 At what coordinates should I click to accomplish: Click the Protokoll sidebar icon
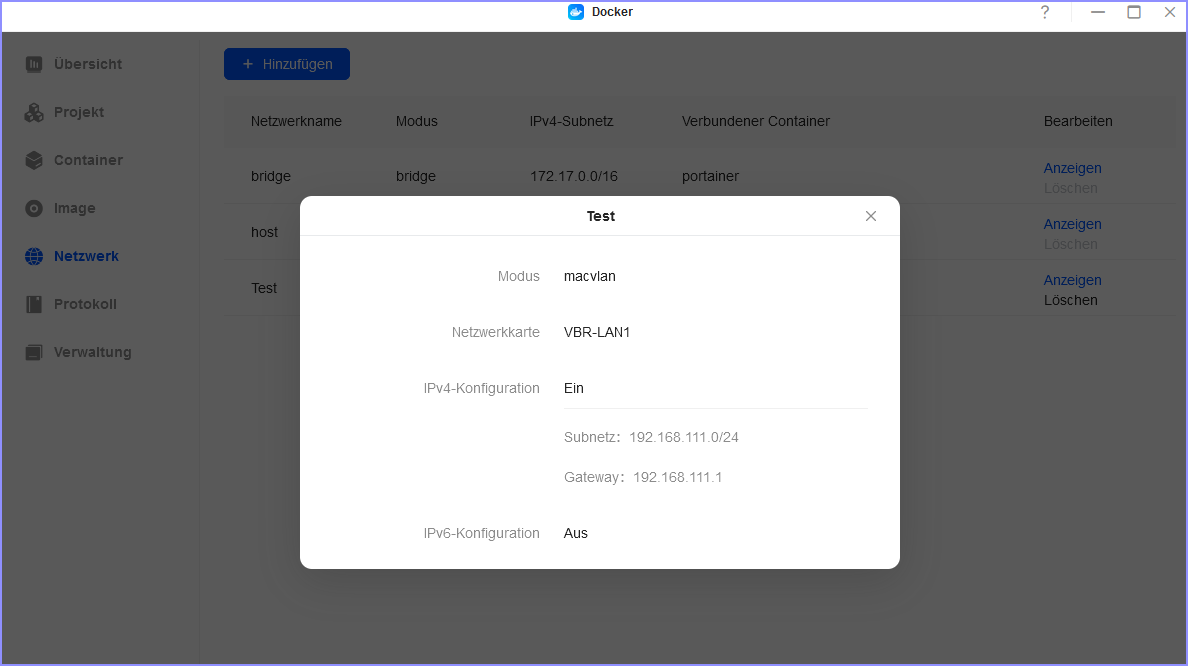tap(34, 304)
